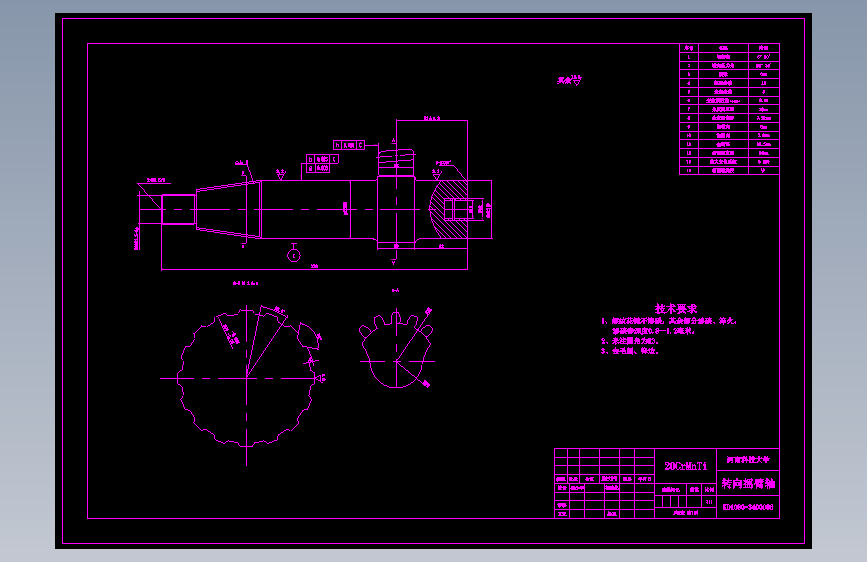Select the header row of the gear parameter table
This screenshot has width=867, height=562.
[x=729, y=48]
